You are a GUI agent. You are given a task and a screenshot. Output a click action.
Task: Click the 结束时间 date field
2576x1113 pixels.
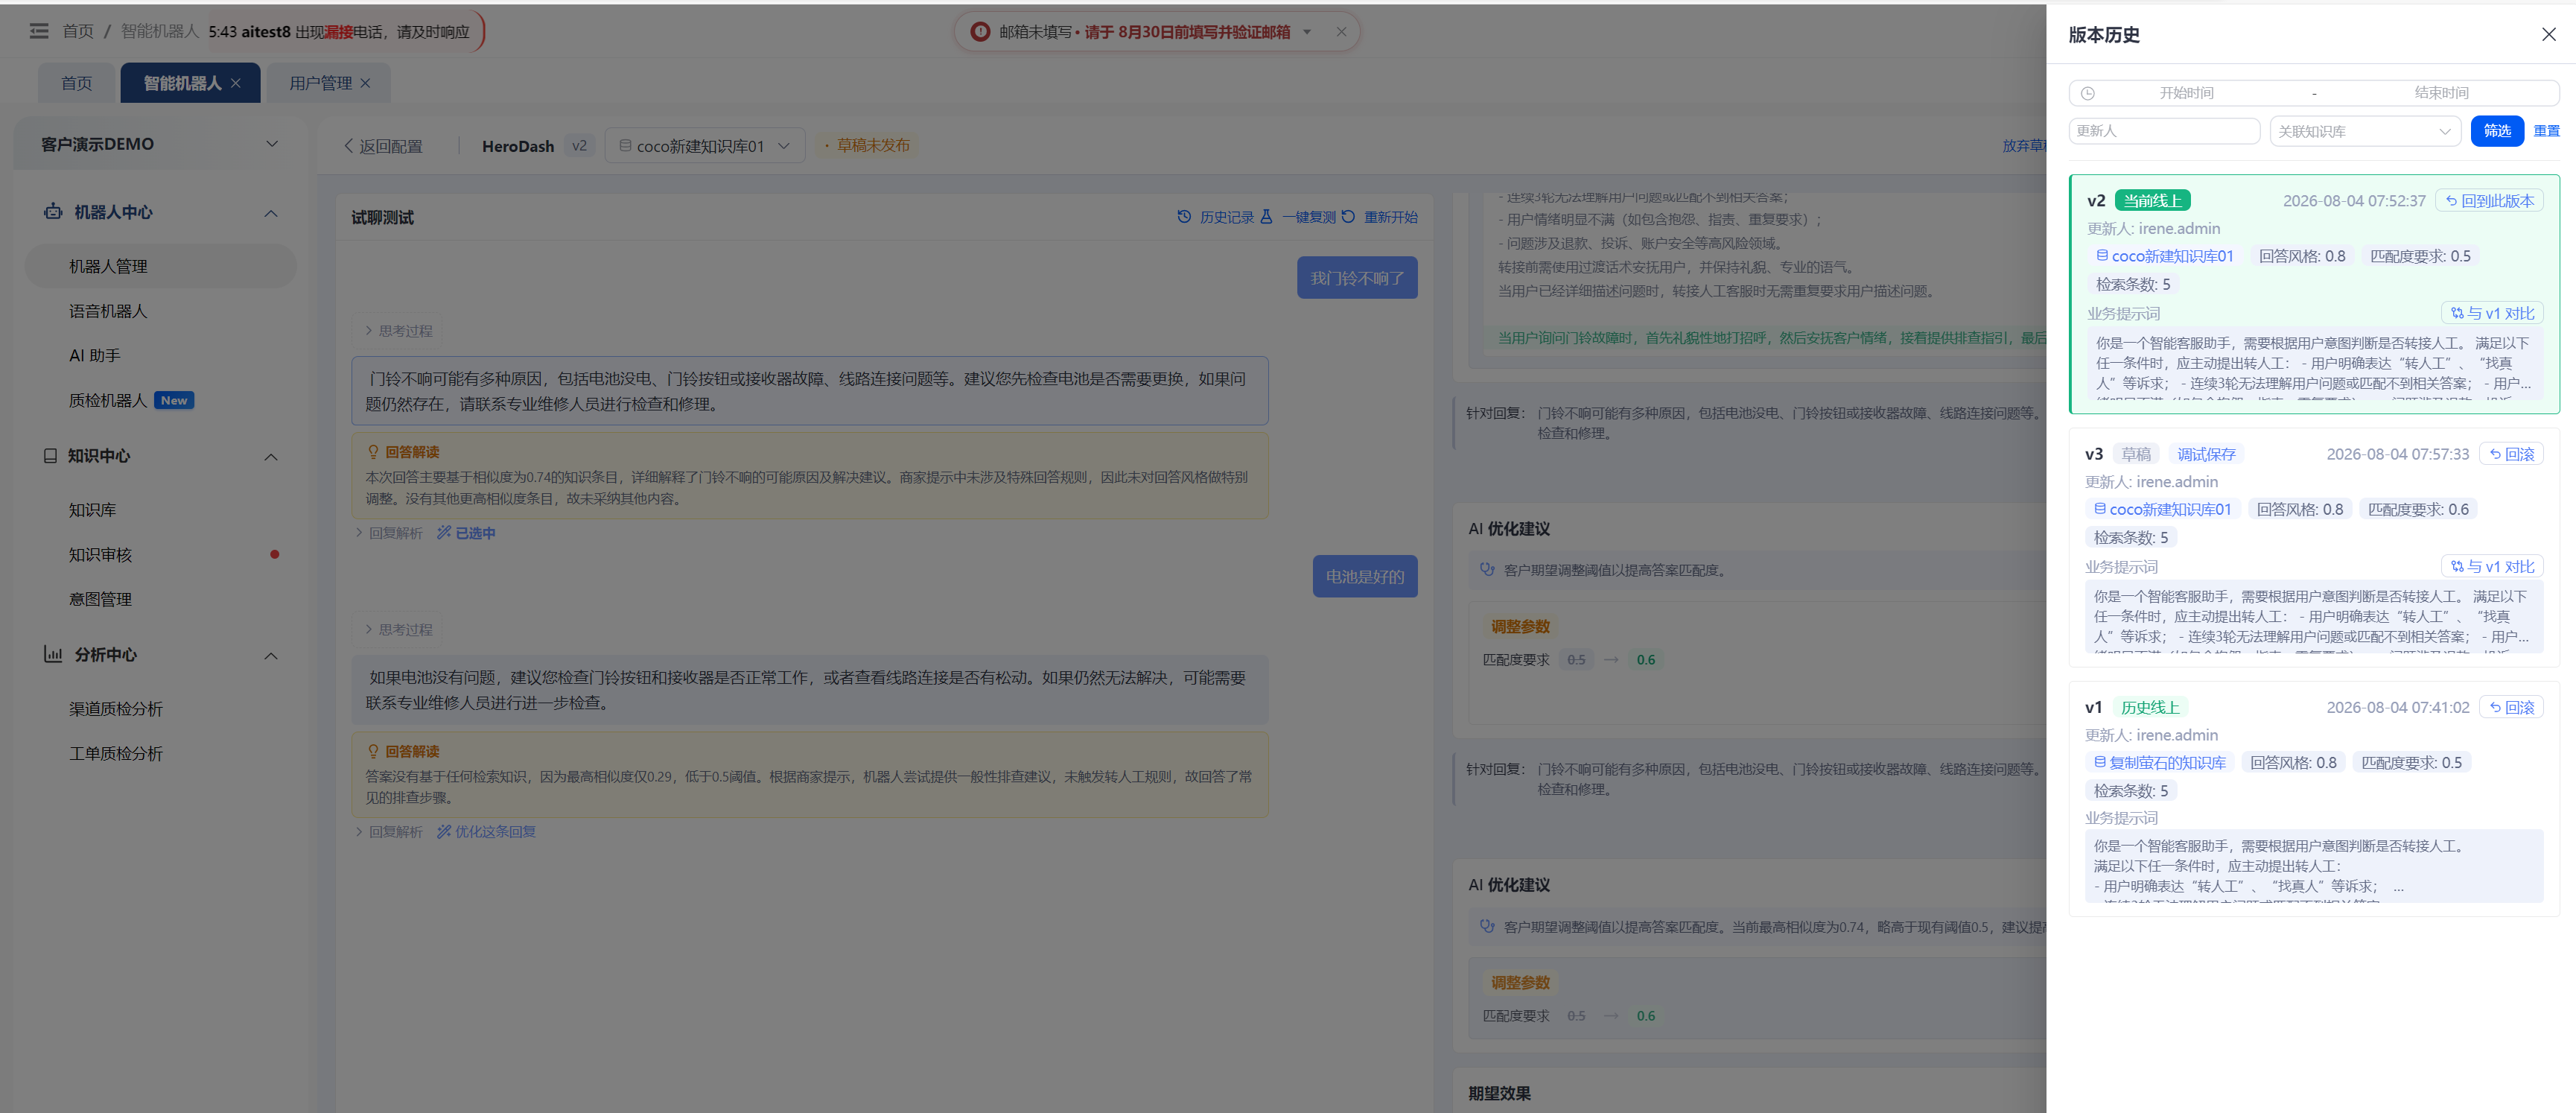(2441, 93)
